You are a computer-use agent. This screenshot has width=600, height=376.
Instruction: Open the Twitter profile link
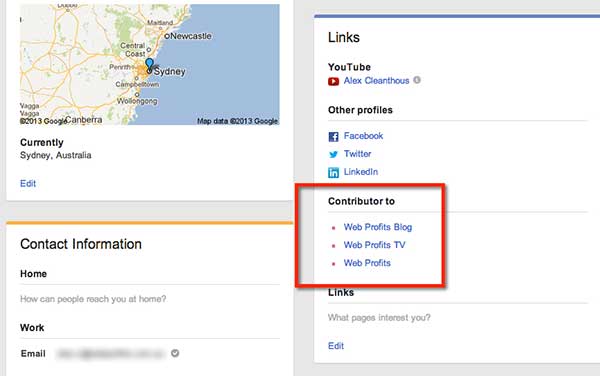pyautogui.click(x=357, y=154)
